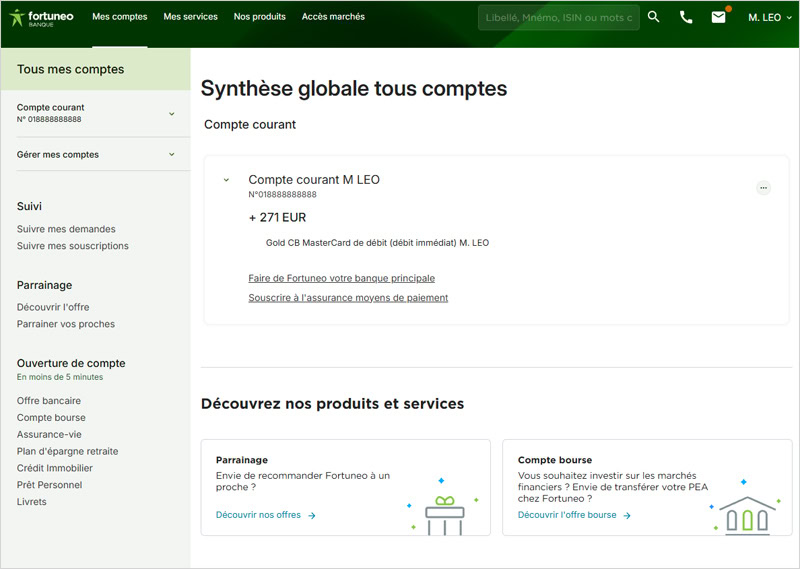
Task: Open the three-dot account options menu
Action: coord(763,188)
